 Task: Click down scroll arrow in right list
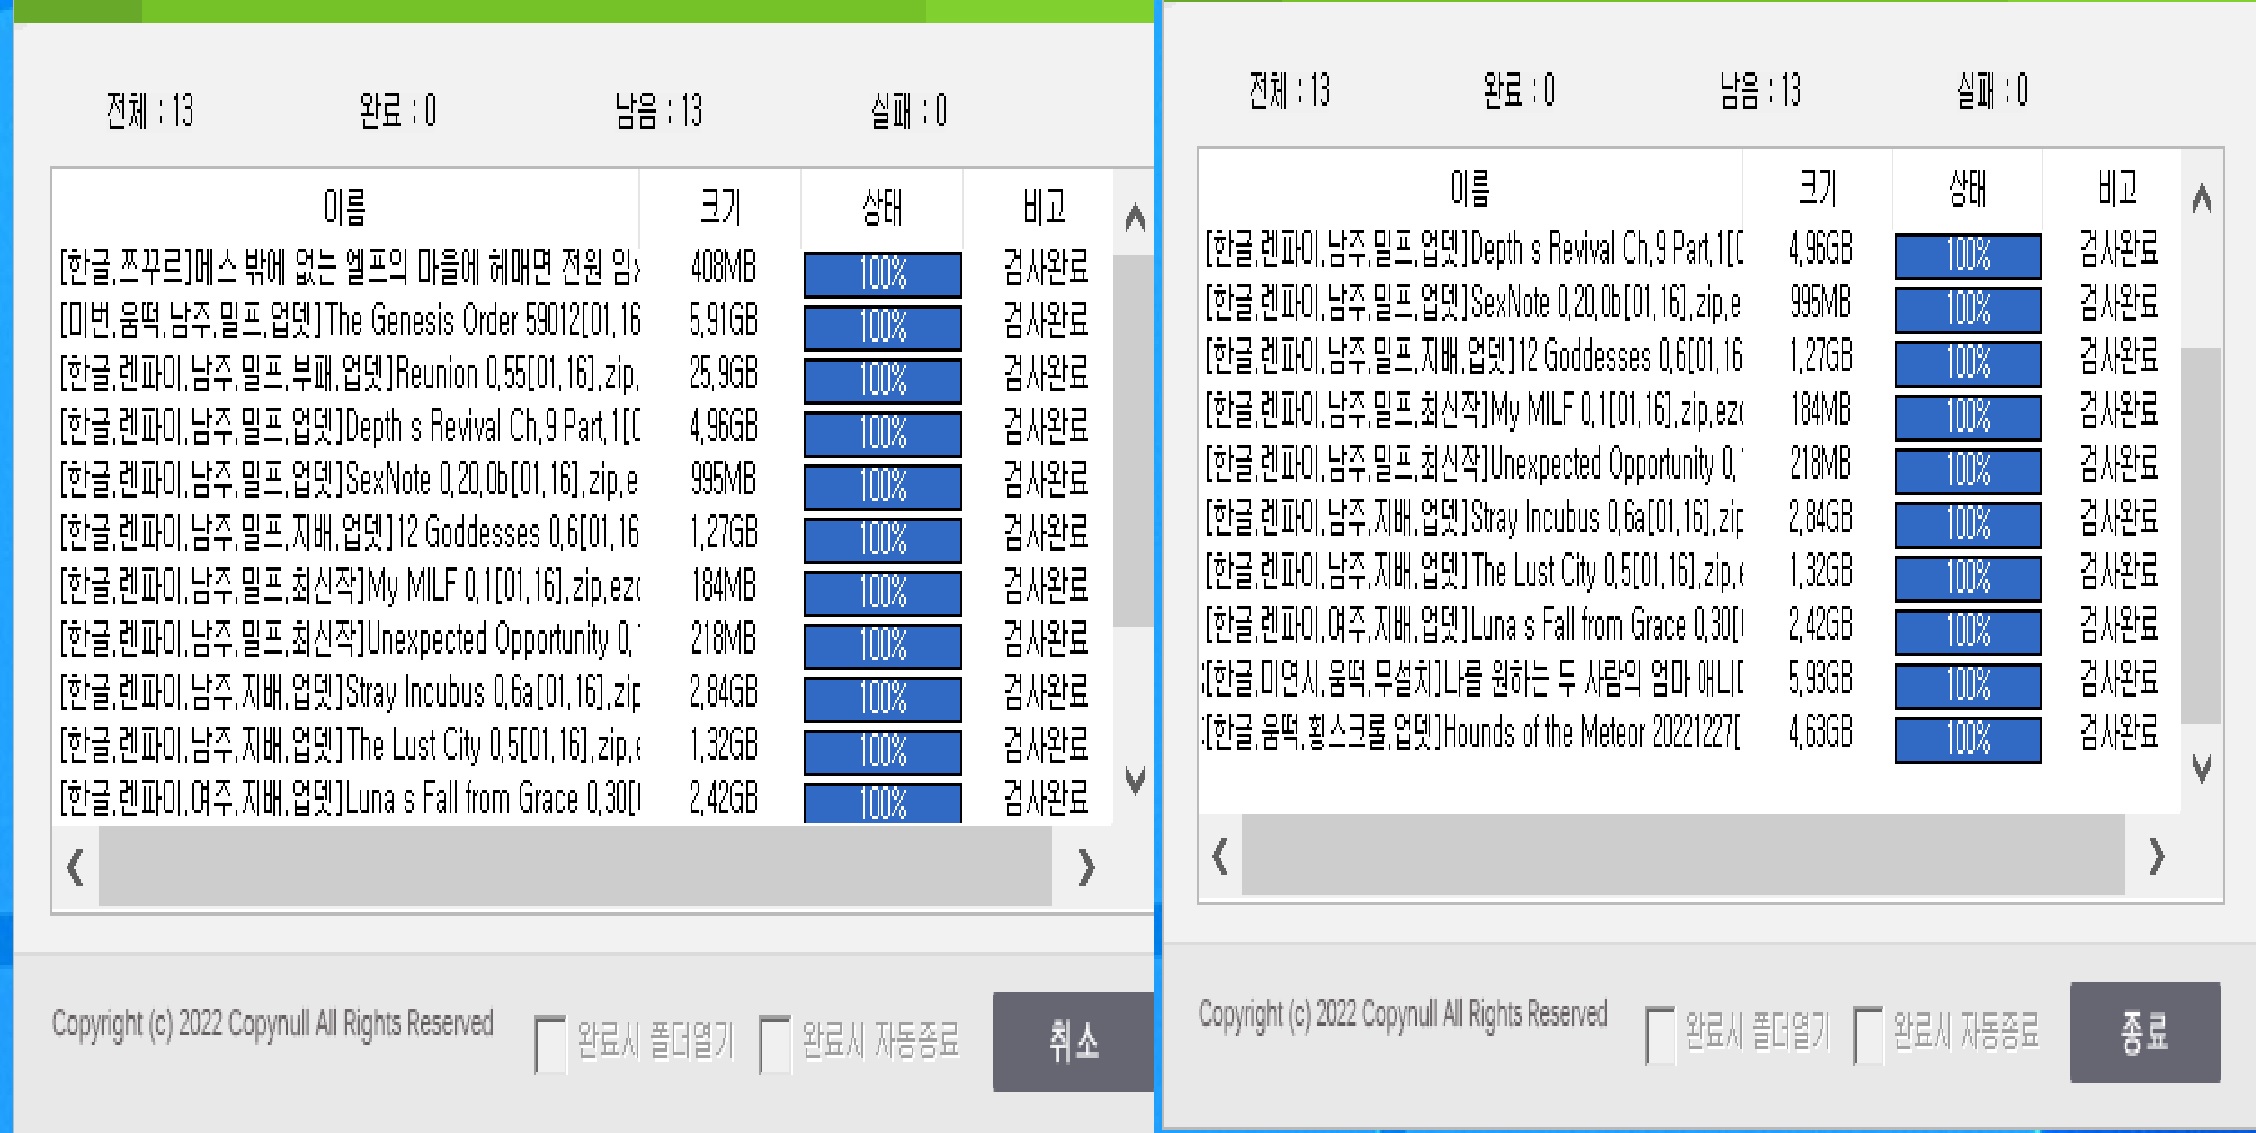pos(2201,768)
